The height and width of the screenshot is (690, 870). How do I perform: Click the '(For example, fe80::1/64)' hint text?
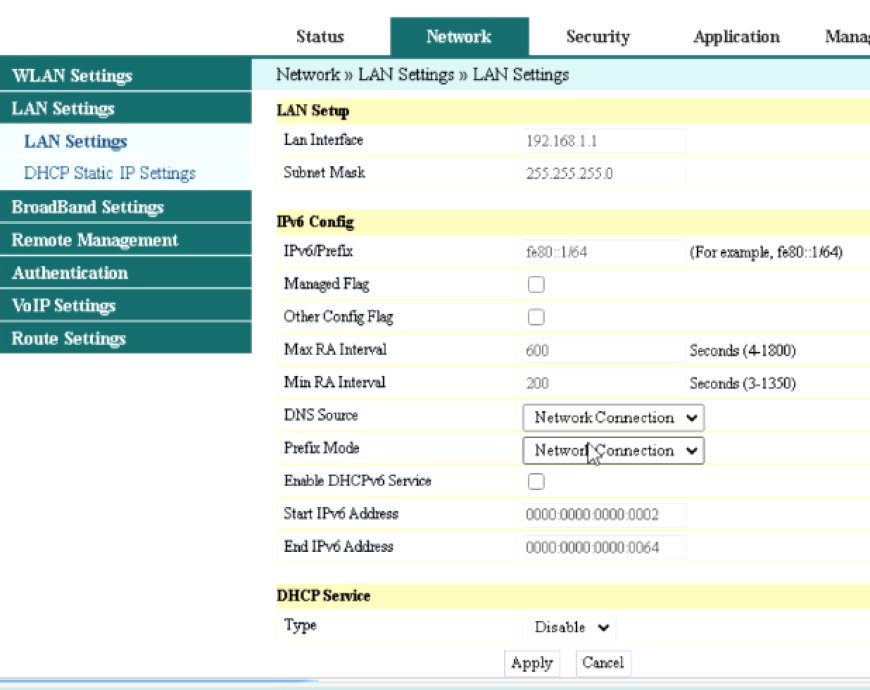click(766, 252)
